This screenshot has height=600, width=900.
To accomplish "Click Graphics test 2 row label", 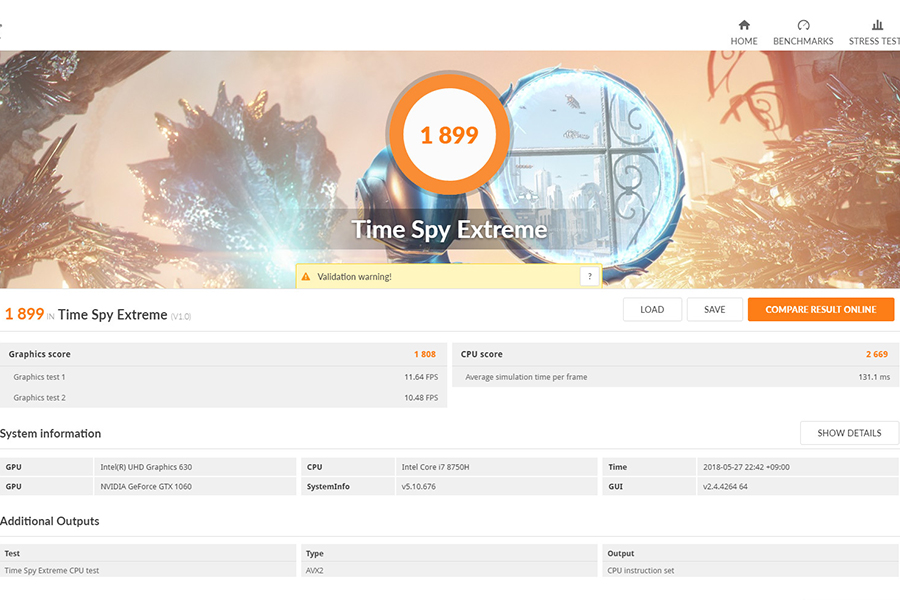I will point(40,398).
